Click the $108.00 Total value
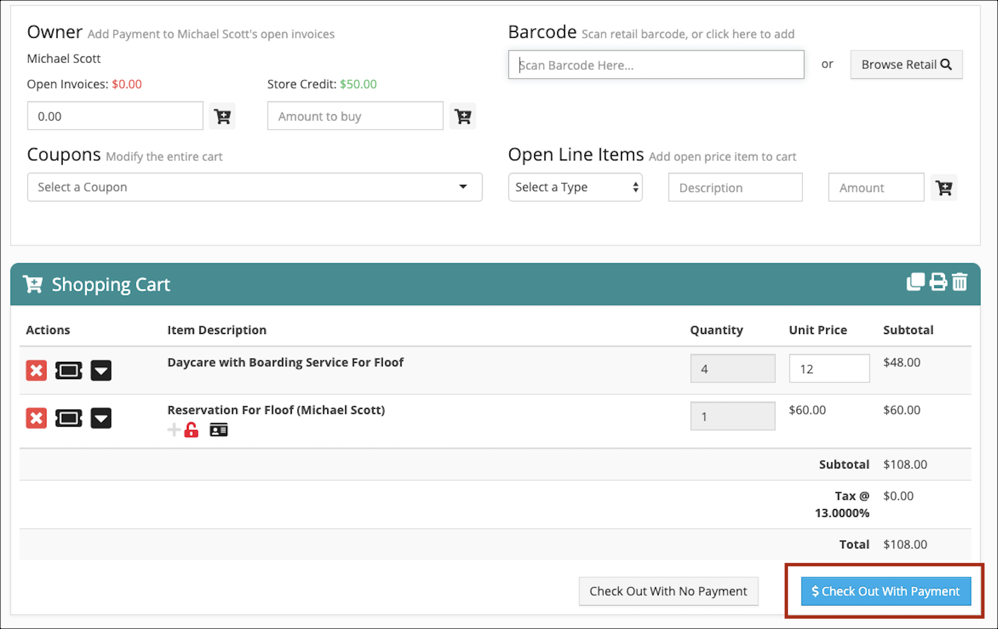 point(905,544)
